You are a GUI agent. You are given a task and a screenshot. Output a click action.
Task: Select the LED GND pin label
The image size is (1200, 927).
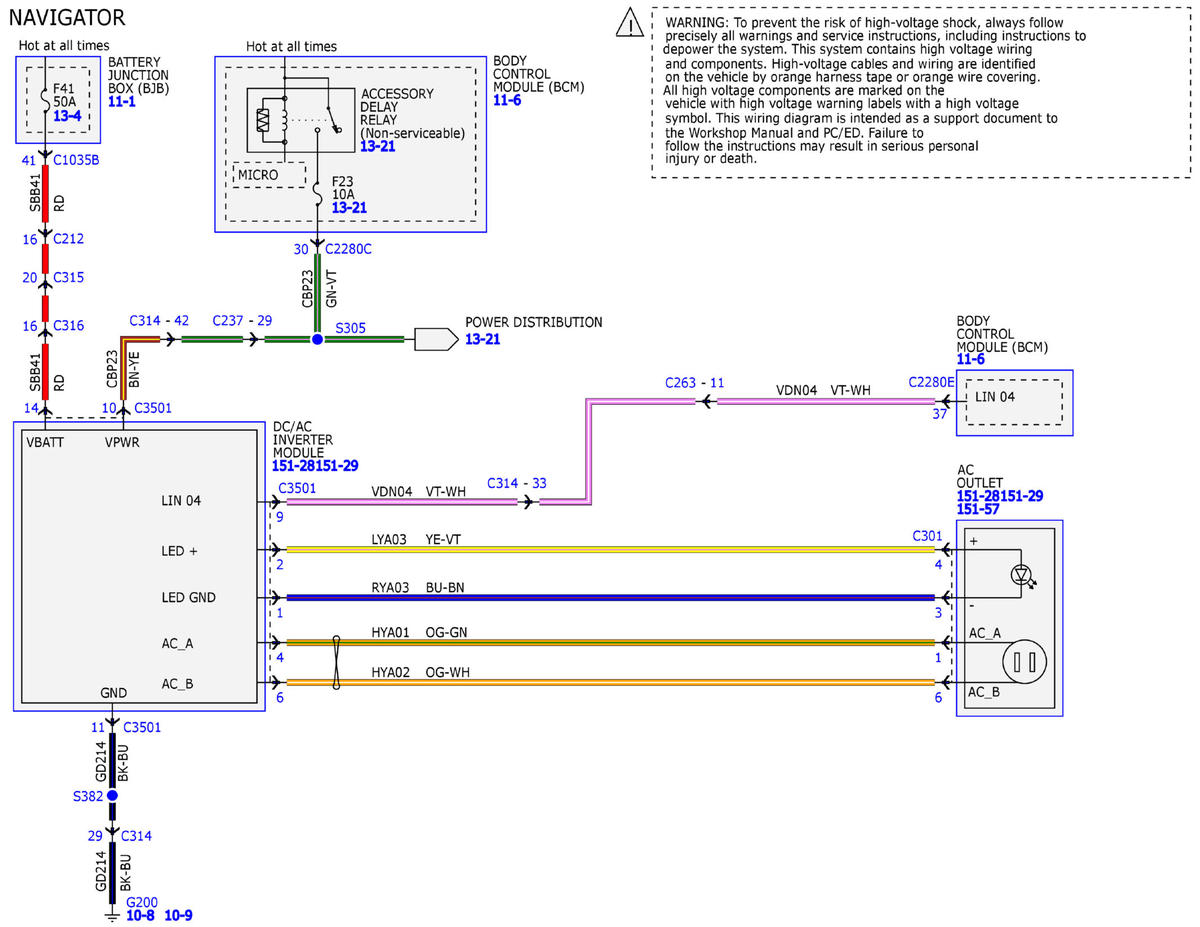188,597
